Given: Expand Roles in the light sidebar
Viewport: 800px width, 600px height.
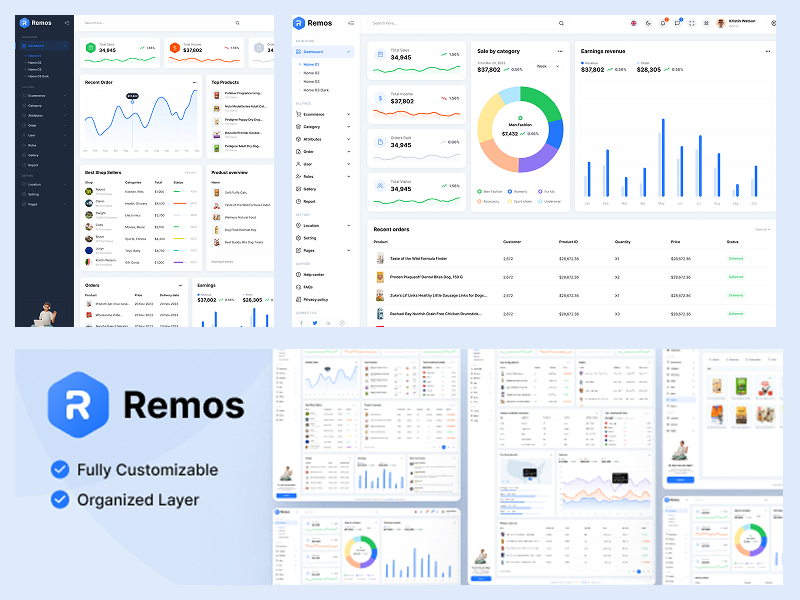Looking at the screenshot, I should (323, 177).
